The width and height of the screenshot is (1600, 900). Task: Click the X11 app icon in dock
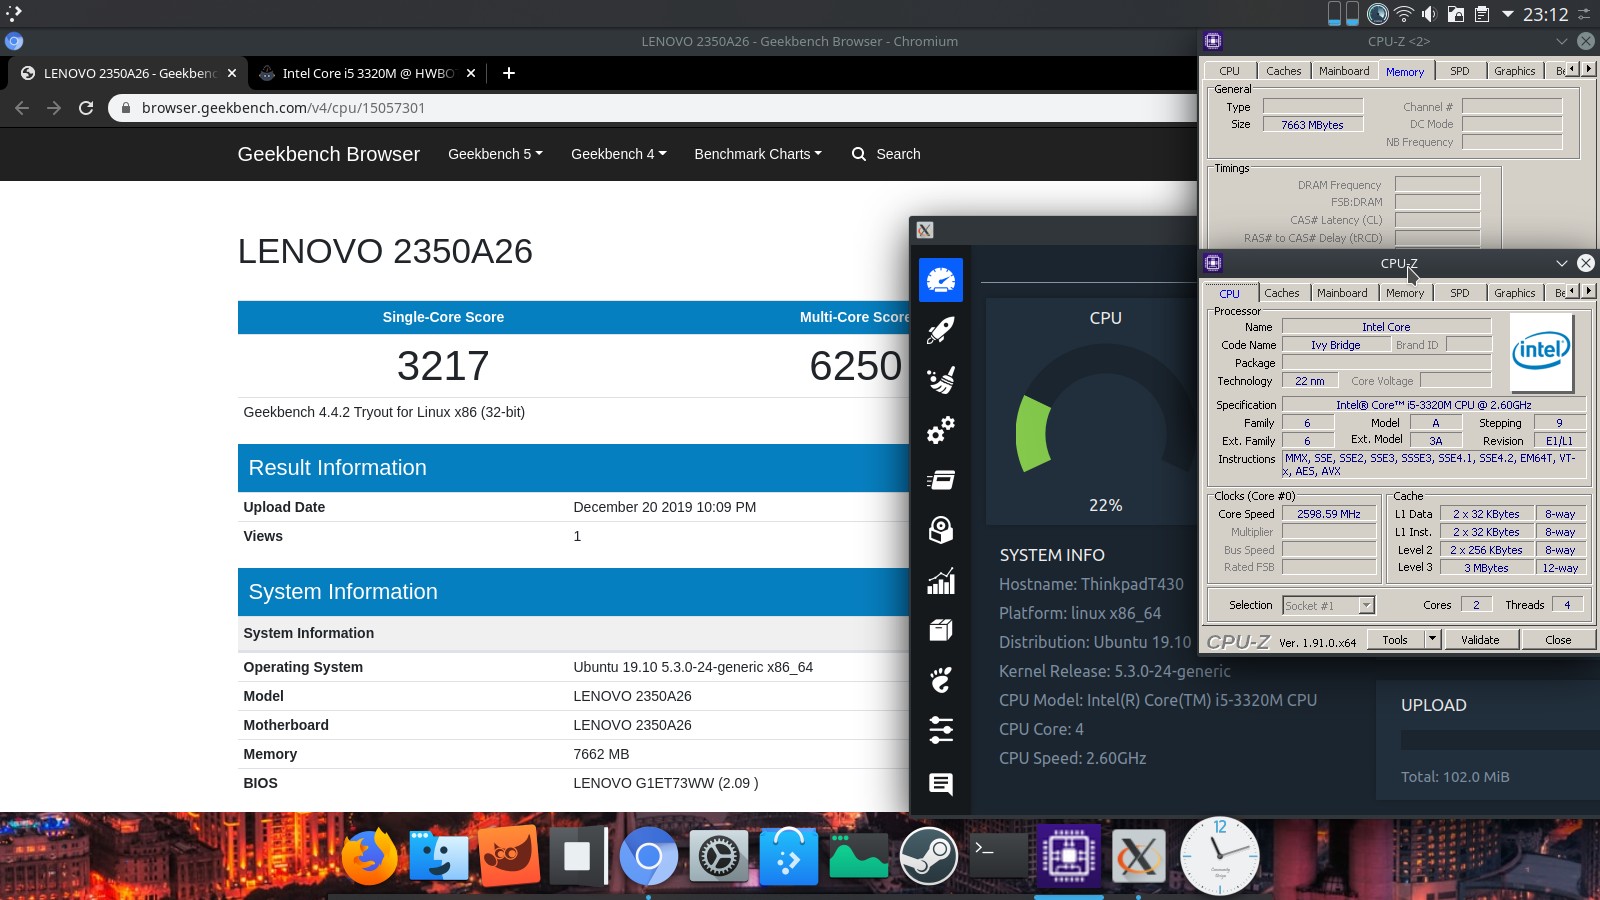tap(1138, 857)
